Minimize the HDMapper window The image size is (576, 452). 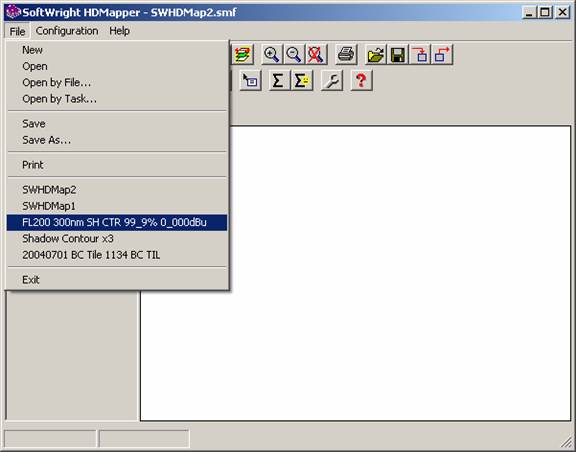529,12
